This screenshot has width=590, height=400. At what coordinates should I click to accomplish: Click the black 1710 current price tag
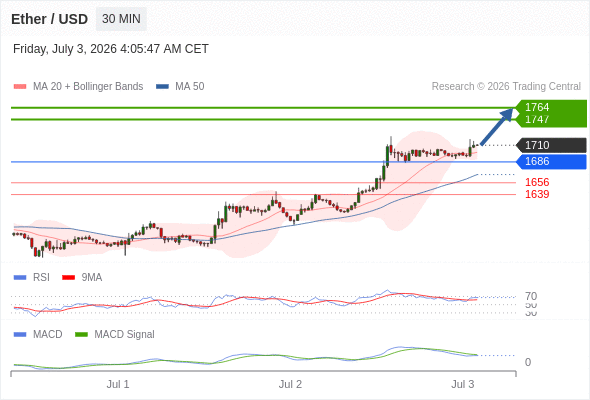coord(551,145)
